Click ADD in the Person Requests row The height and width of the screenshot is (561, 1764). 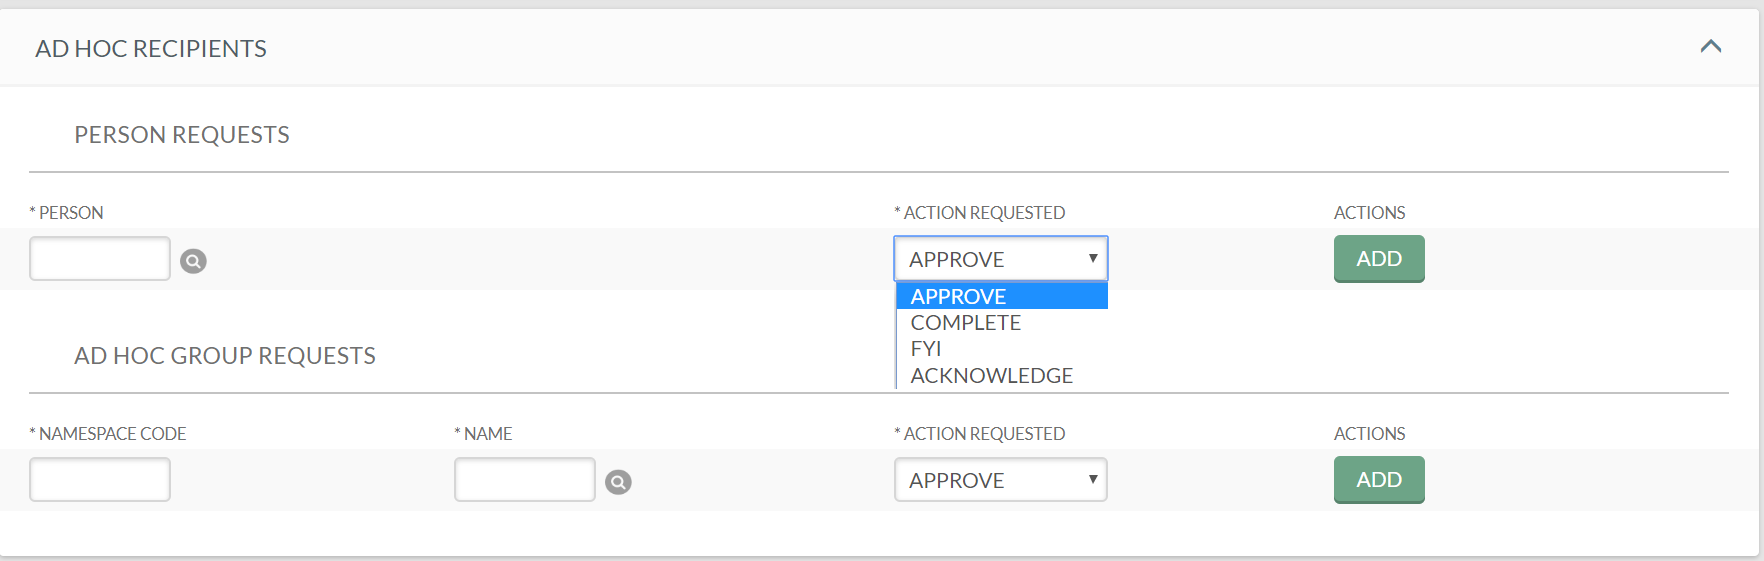(x=1379, y=259)
